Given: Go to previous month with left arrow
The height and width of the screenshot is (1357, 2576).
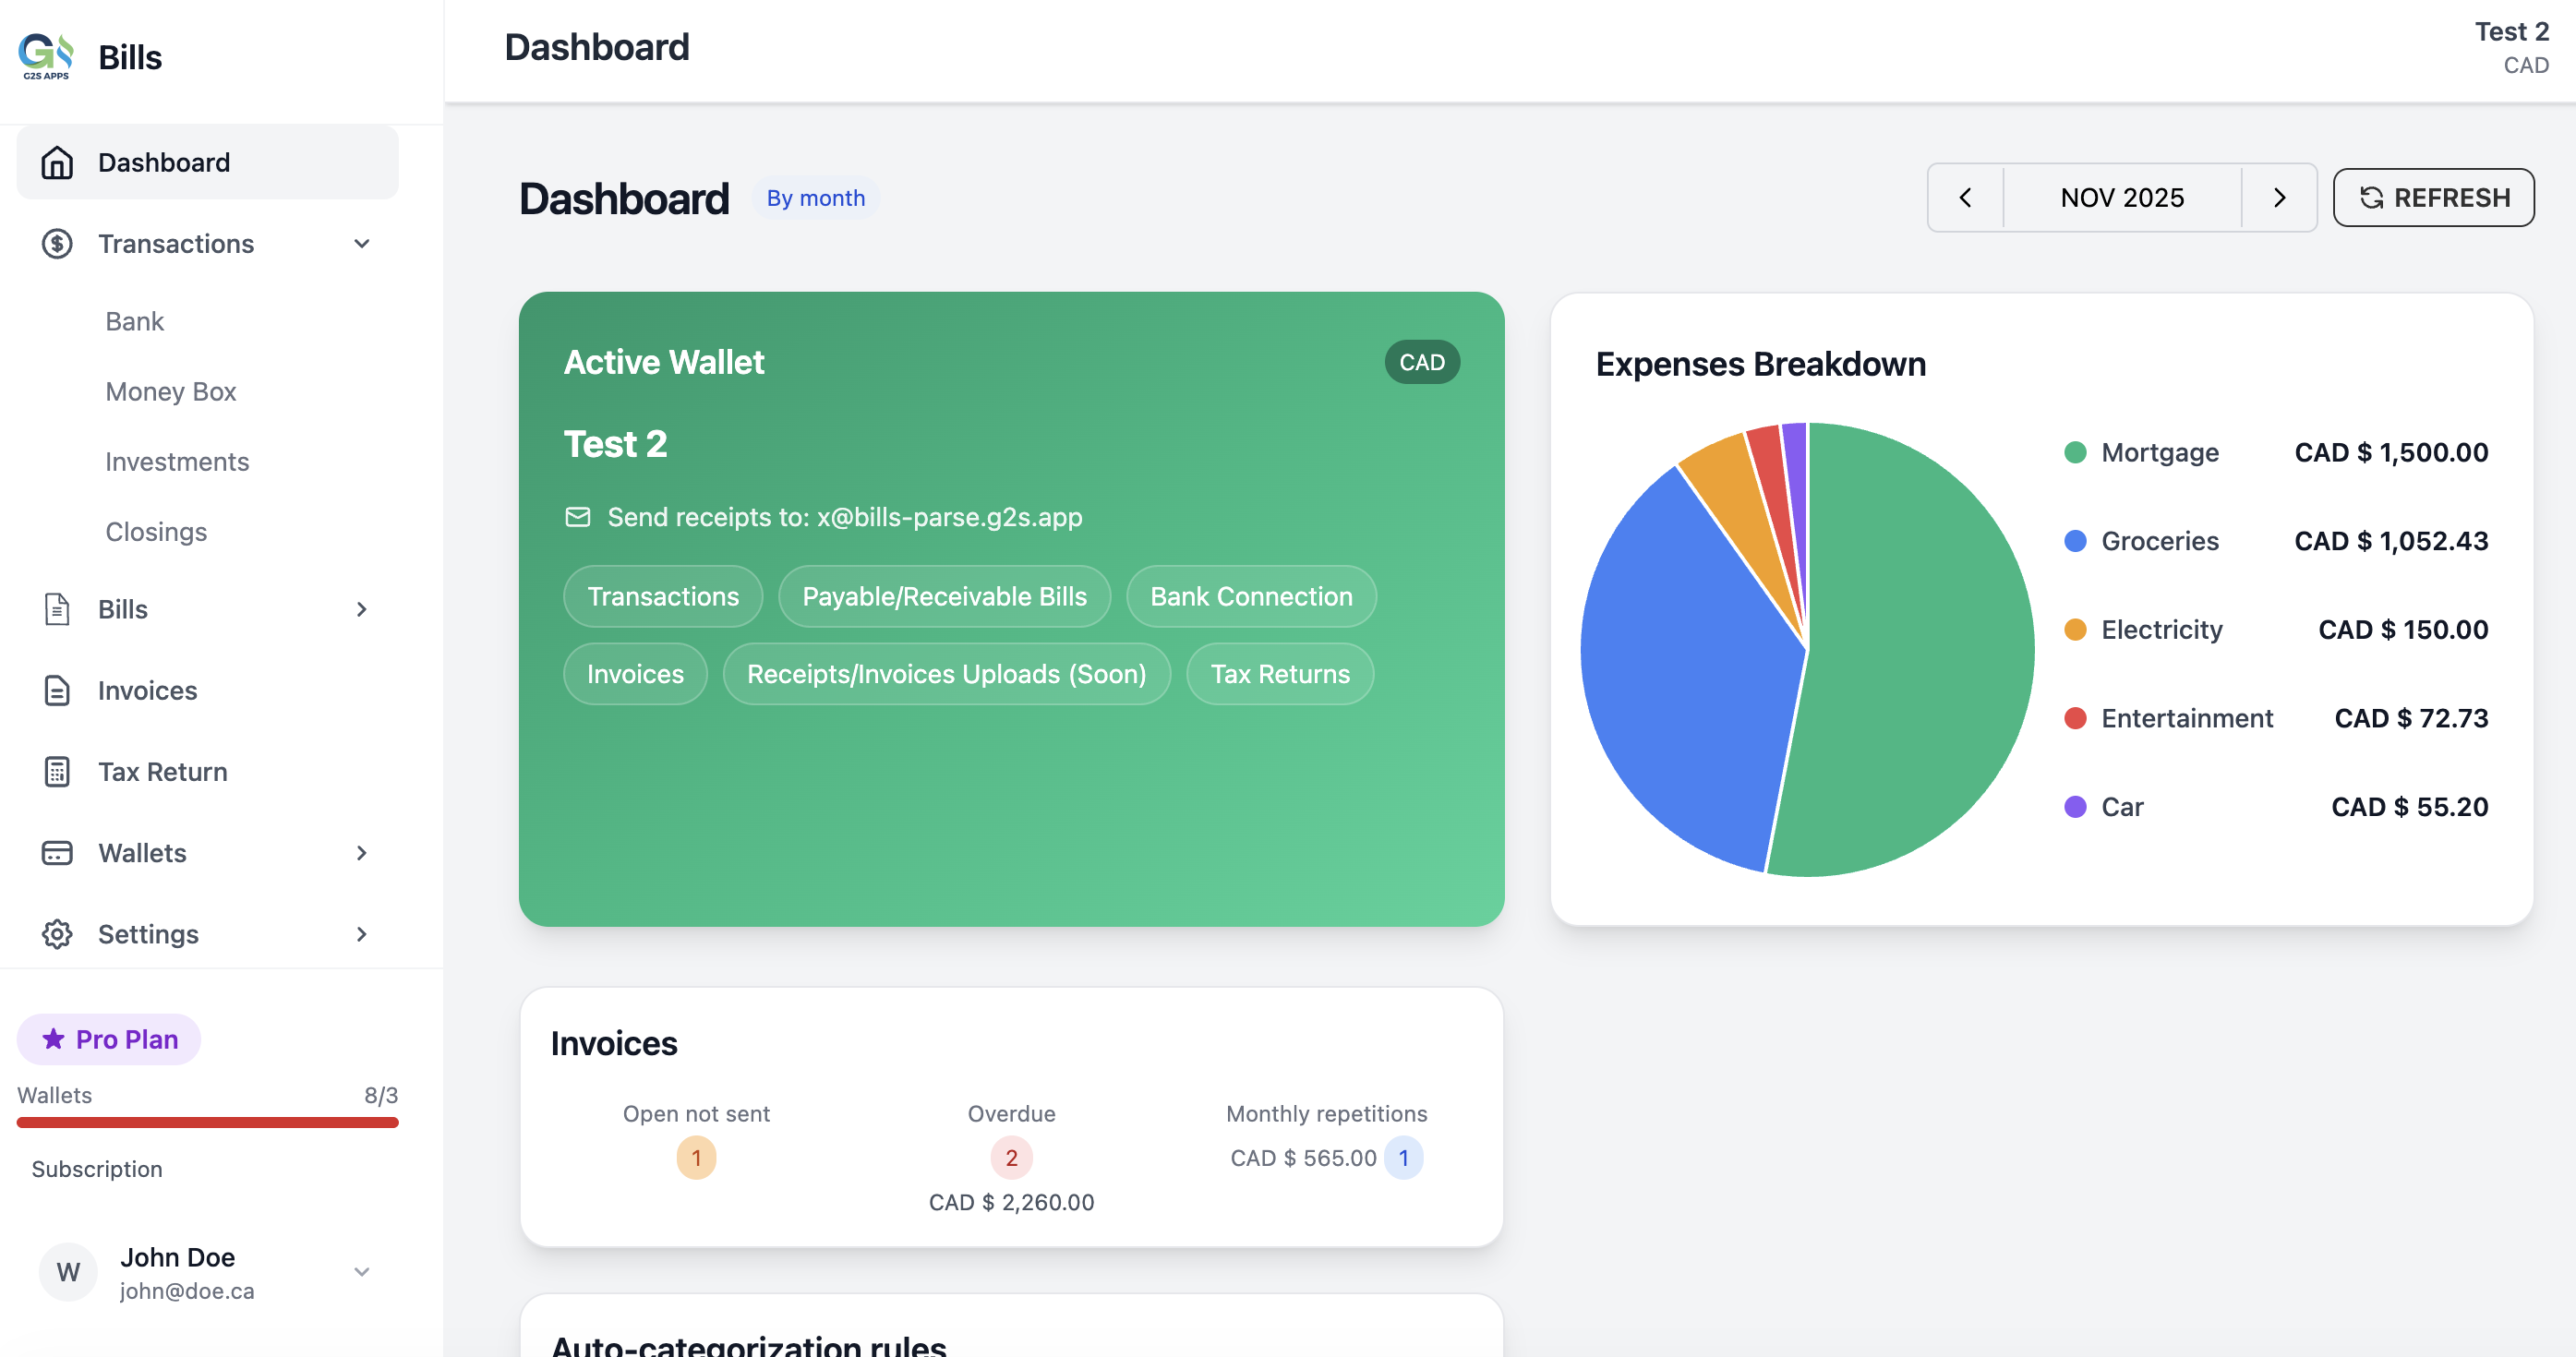Looking at the screenshot, I should click(x=1965, y=197).
